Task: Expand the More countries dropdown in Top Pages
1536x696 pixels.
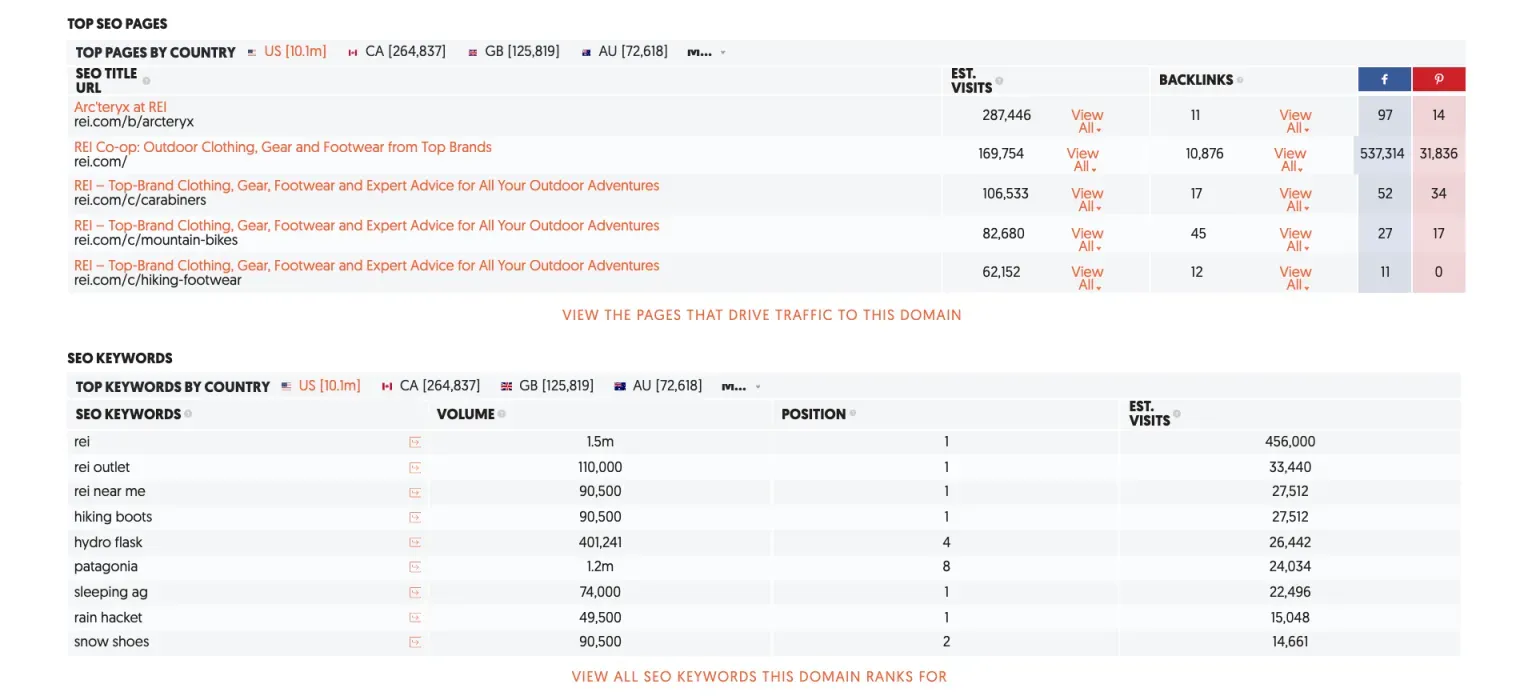Action: [x=706, y=52]
